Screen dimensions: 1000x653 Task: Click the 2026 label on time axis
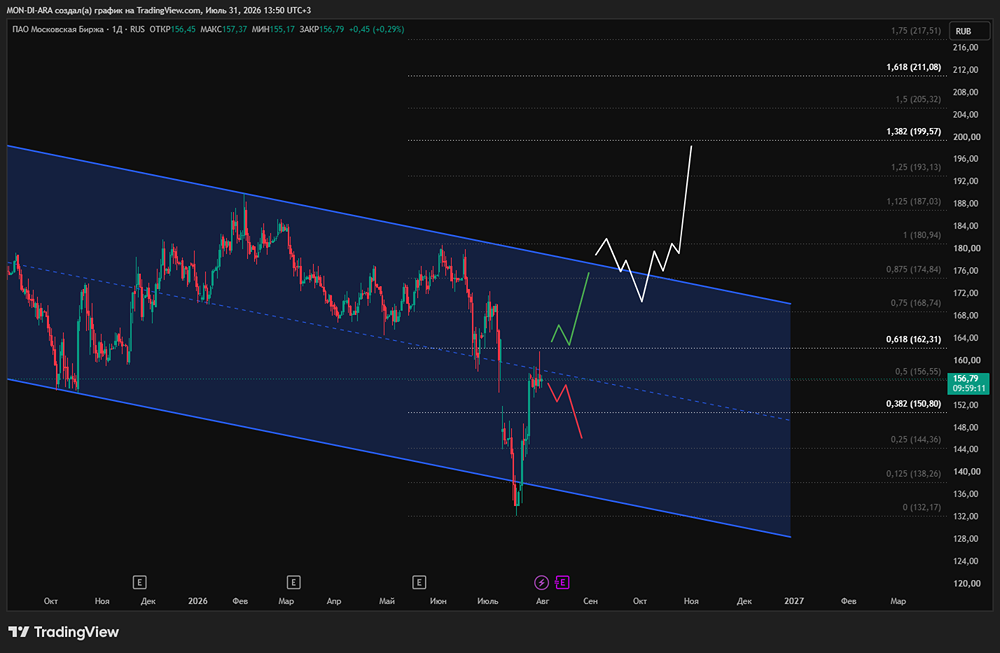click(198, 601)
